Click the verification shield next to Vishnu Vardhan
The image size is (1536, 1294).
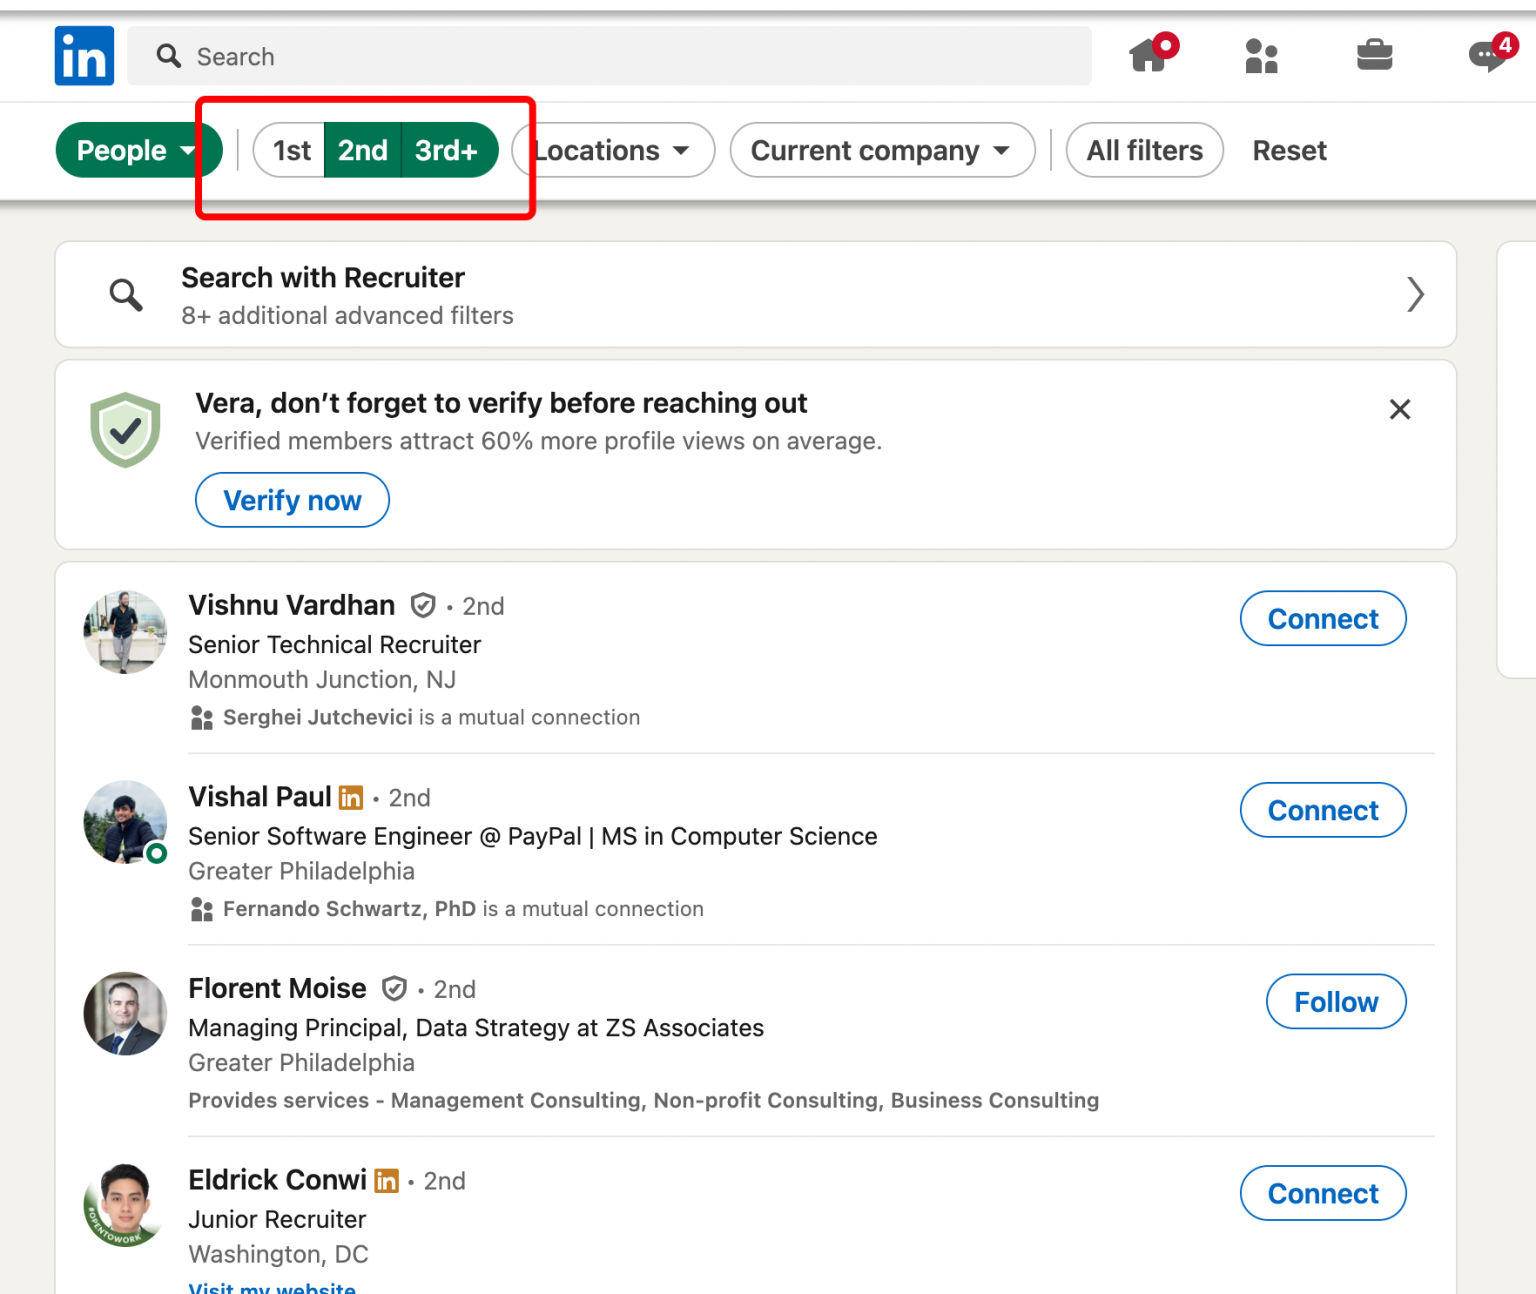click(423, 605)
